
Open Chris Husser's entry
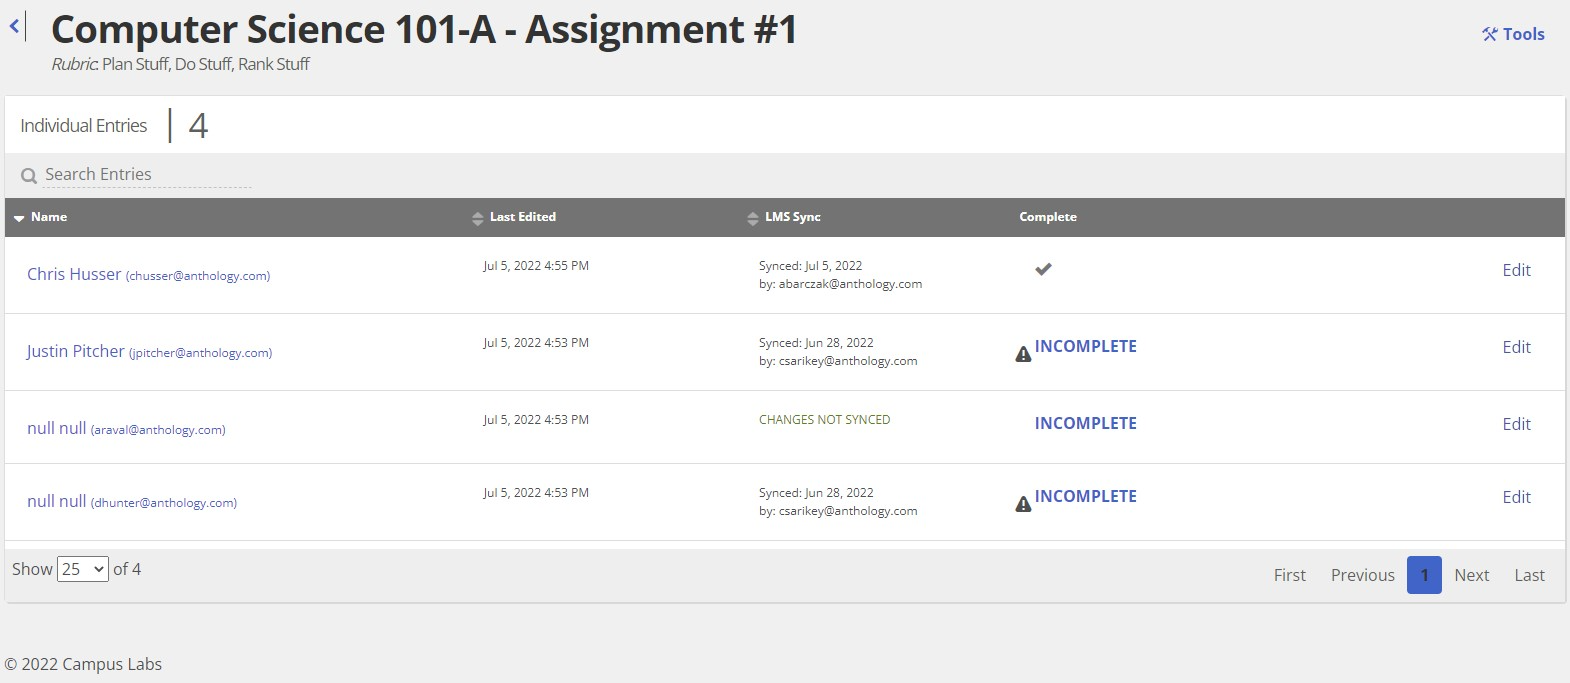74,274
